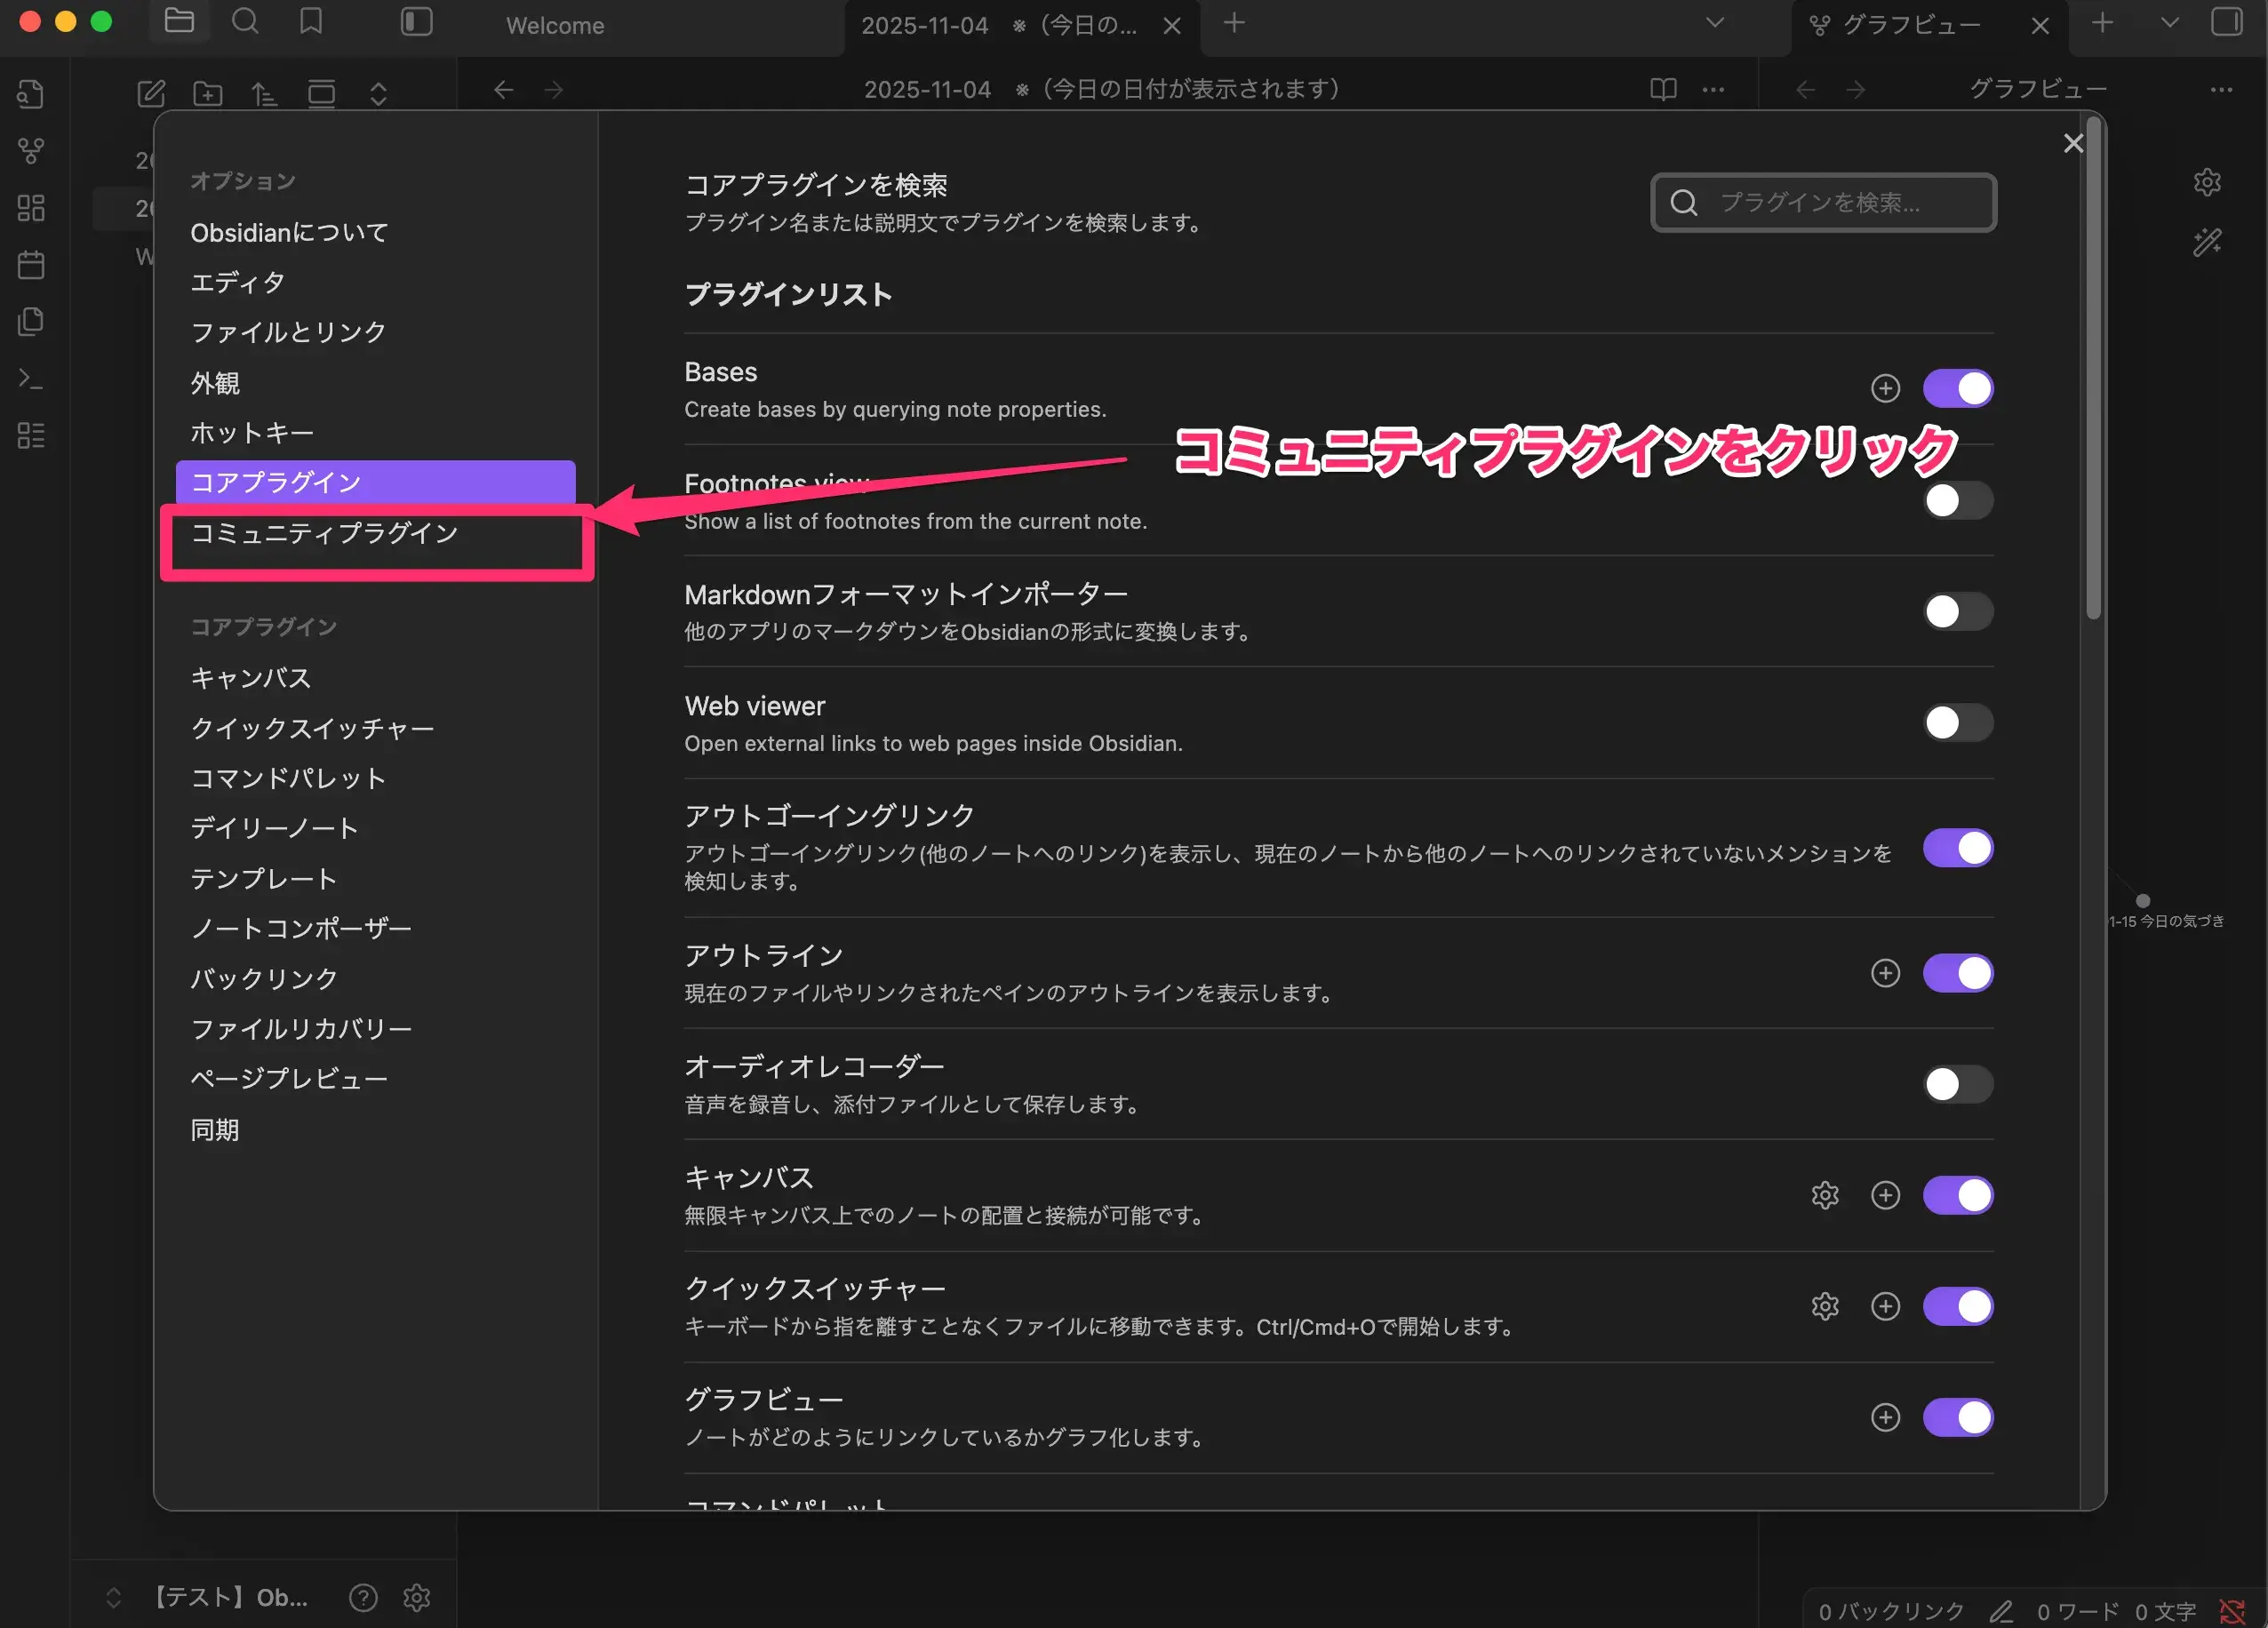2268x1628 pixels.
Task: Click the settings dialog scrollbar
Action: [x=2093, y=369]
